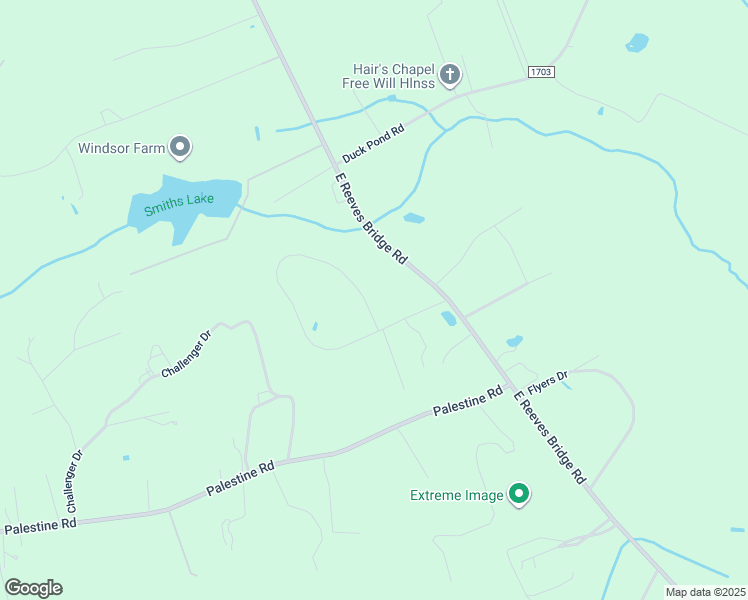
Task: Open the Google logo link
Action: click(34, 588)
